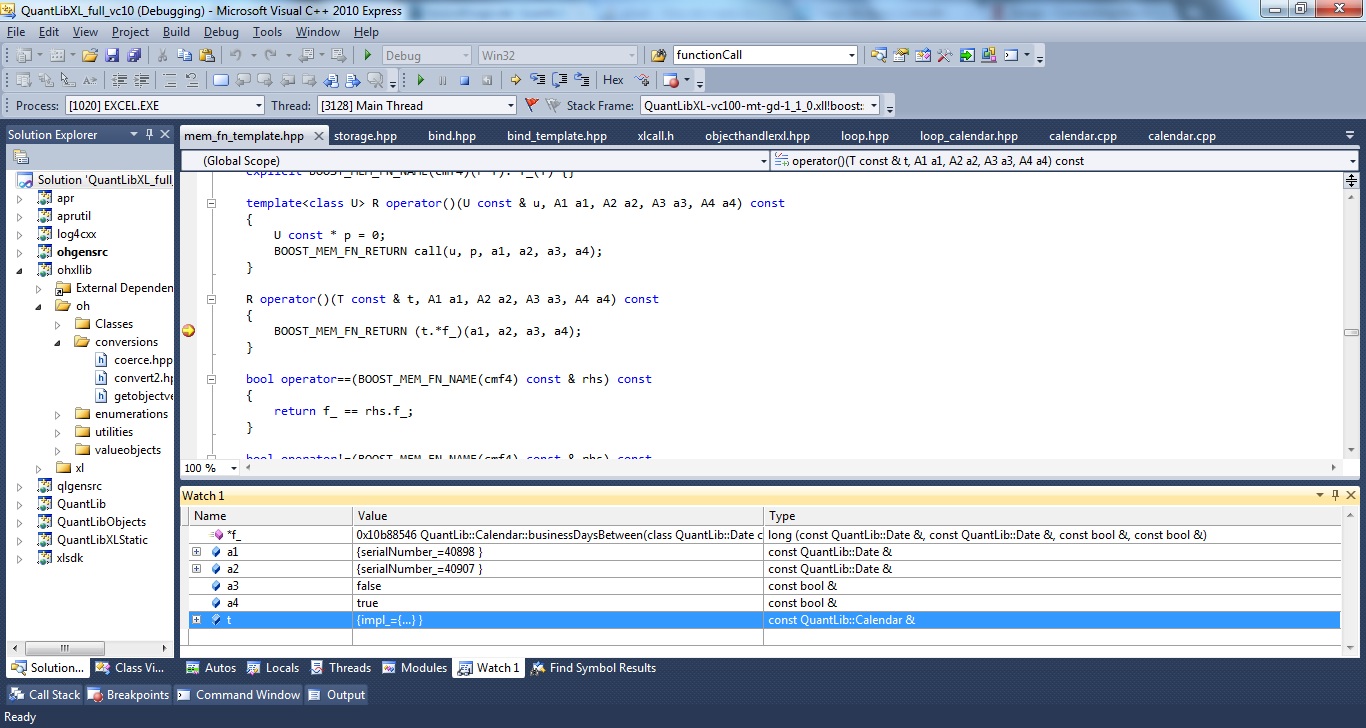Click the Step Into icon
Screen dimensions: 1366x728
(537, 80)
